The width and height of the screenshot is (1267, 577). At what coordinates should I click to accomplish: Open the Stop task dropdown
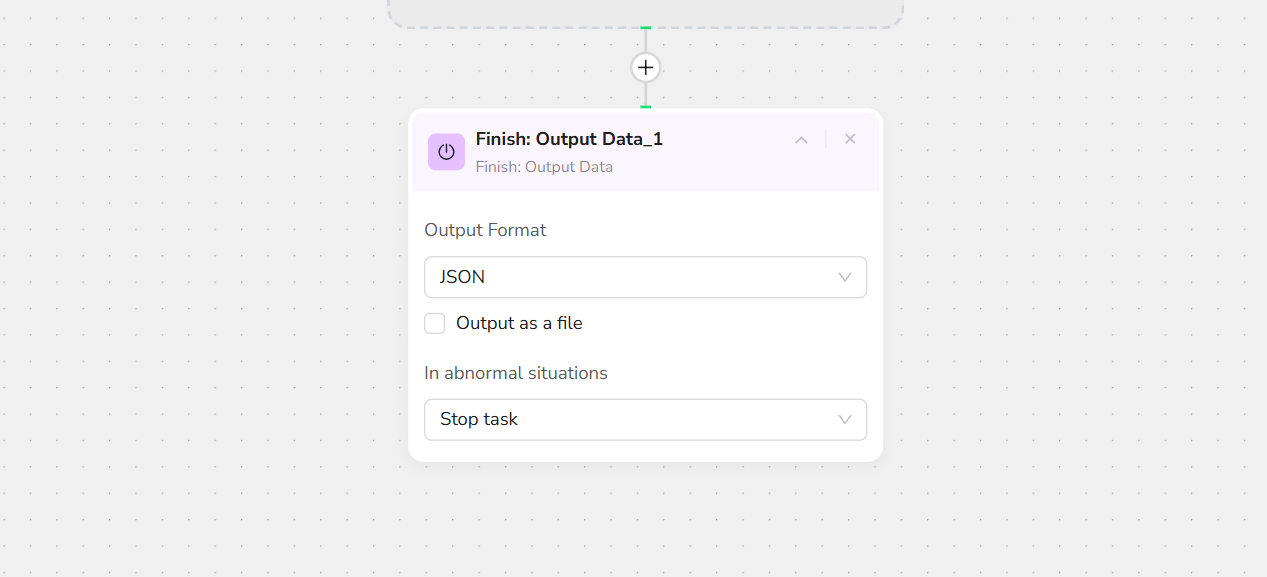645,419
